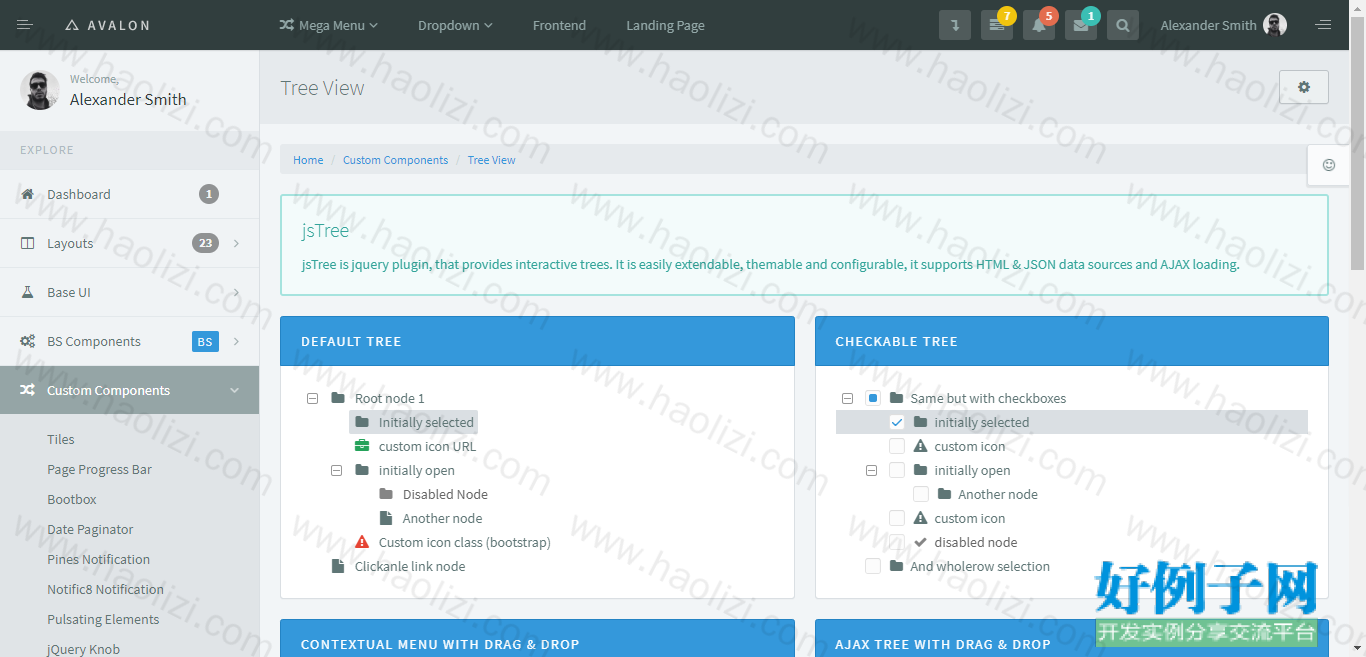
Task: Click Custom Components breadcrumb link
Action: point(395,160)
